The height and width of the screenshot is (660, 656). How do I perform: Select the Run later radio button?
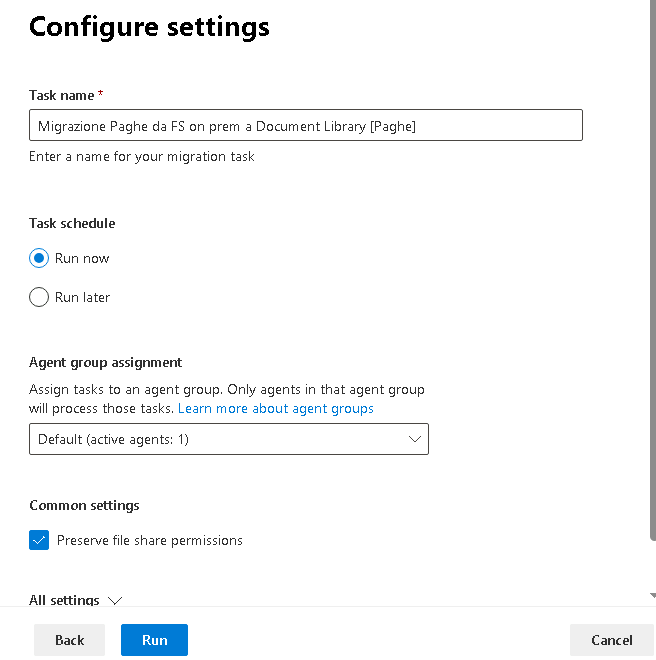(39, 297)
